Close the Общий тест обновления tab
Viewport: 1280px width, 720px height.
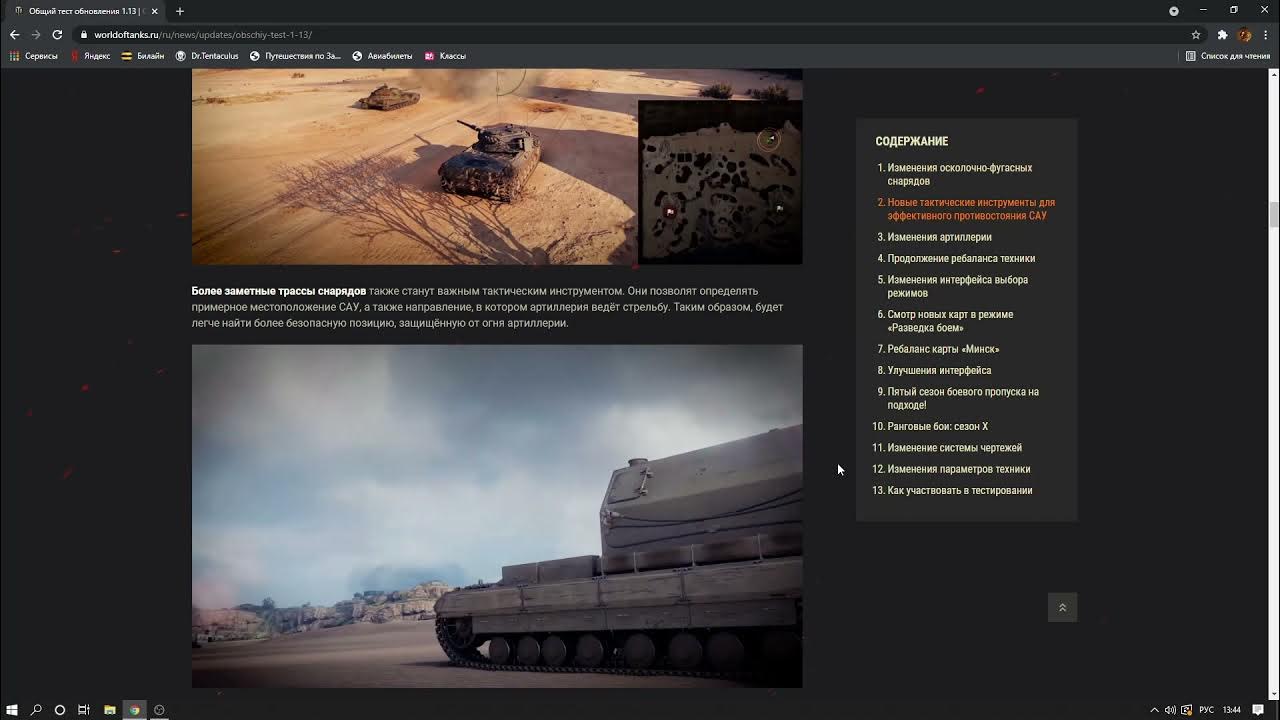(x=154, y=11)
